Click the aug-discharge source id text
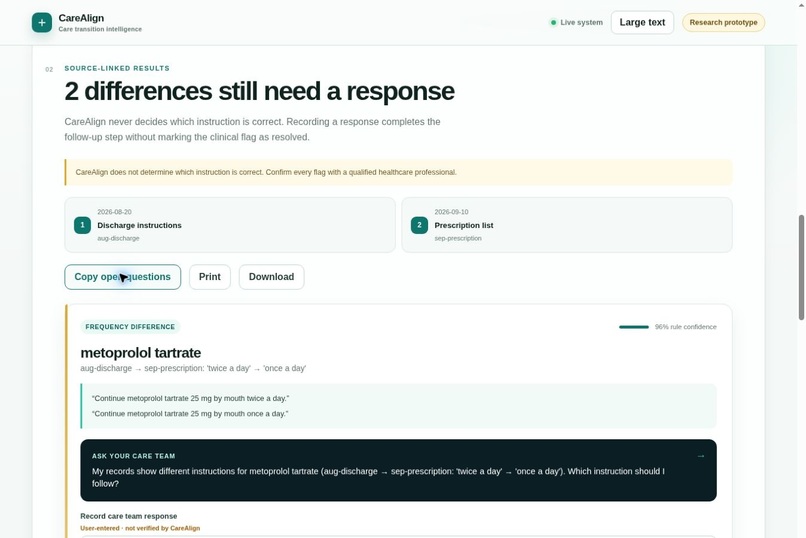 pyautogui.click(x=118, y=238)
